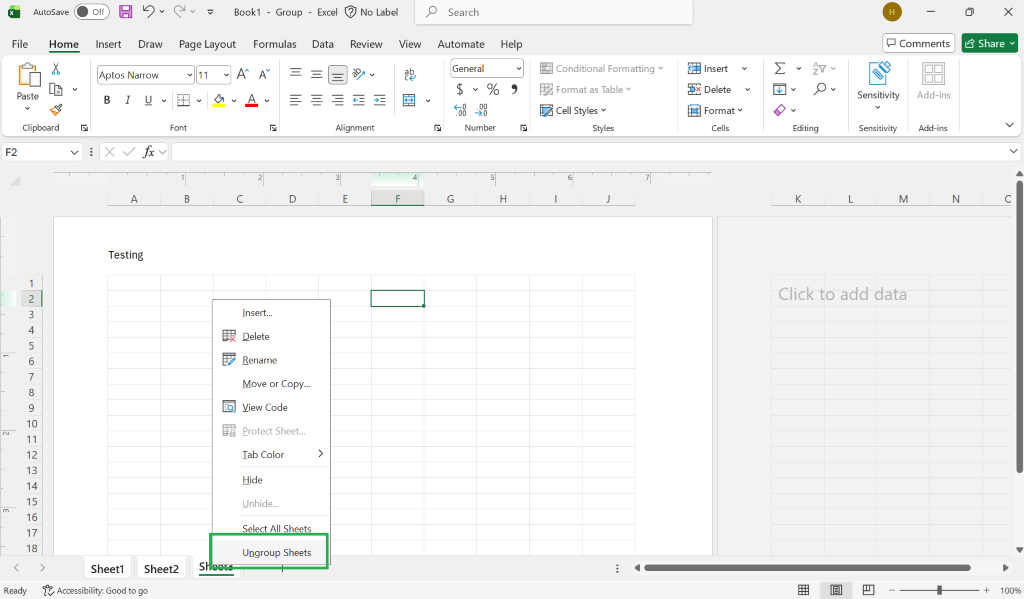Click the Center align icon
Screen dimensions: 1024x599
pyautogui.click(x=317, y=100)
